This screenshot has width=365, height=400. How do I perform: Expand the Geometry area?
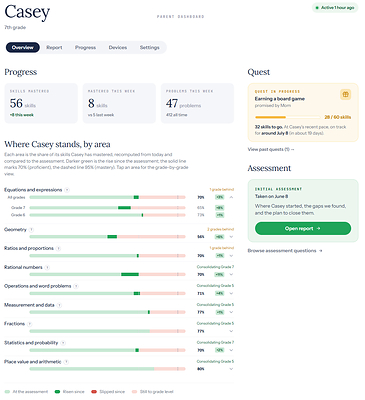click(231, 237)
